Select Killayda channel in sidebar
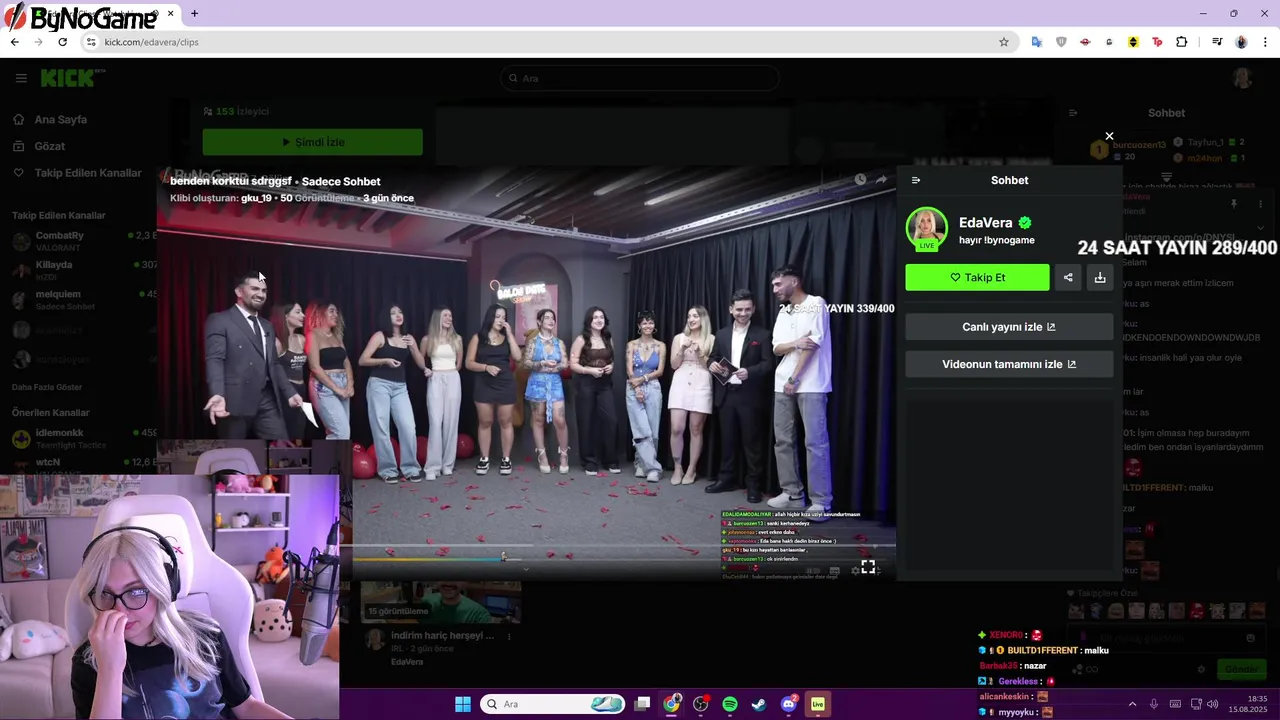Screen dimensions: 1280x720 click(x=84, y=269)
